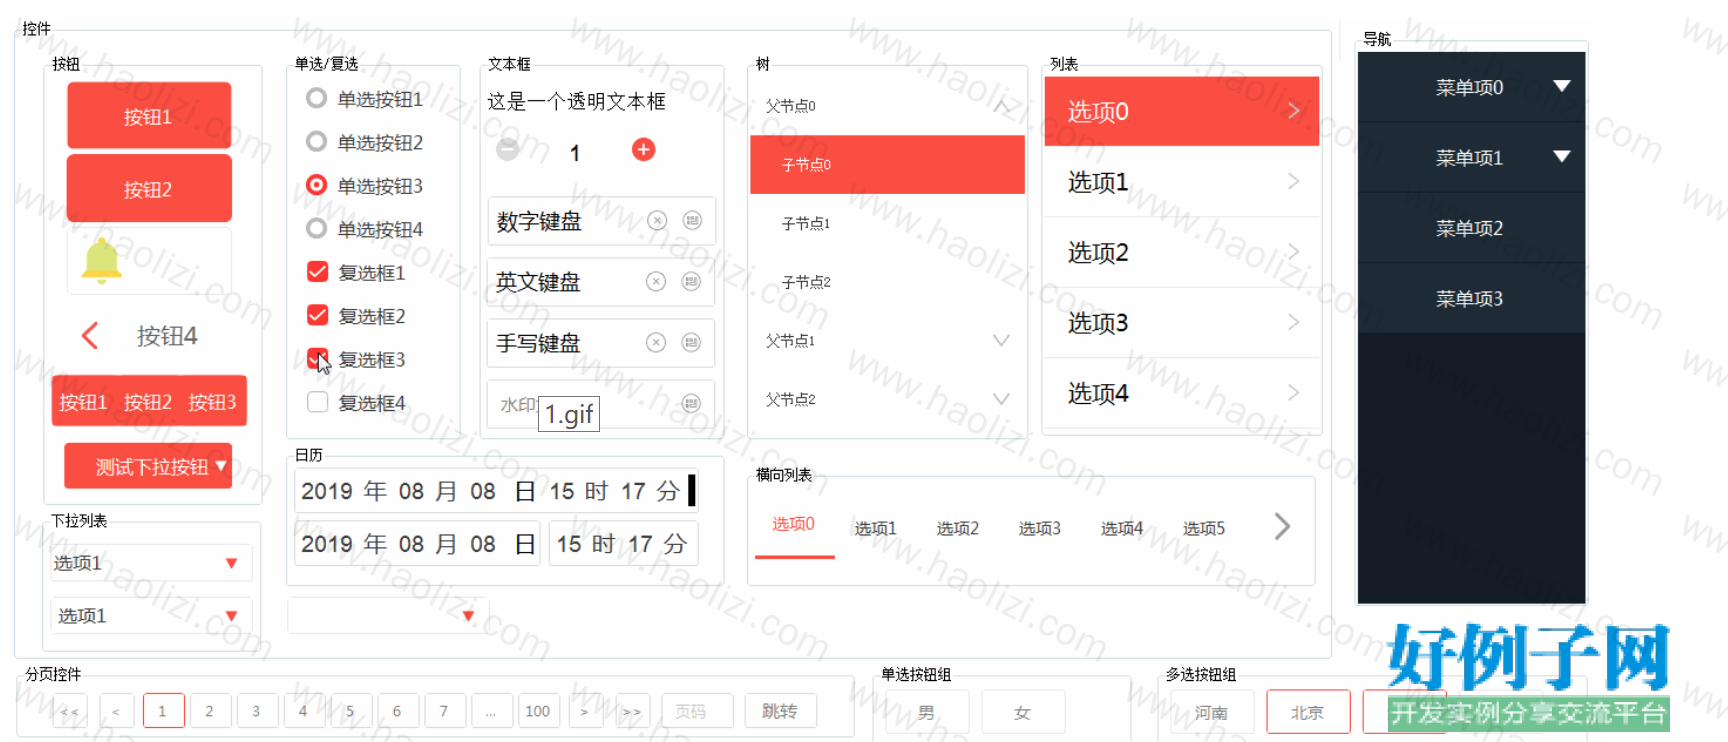
Task: Click the red plus stepper icon
Action: click(x=643, y=150)
